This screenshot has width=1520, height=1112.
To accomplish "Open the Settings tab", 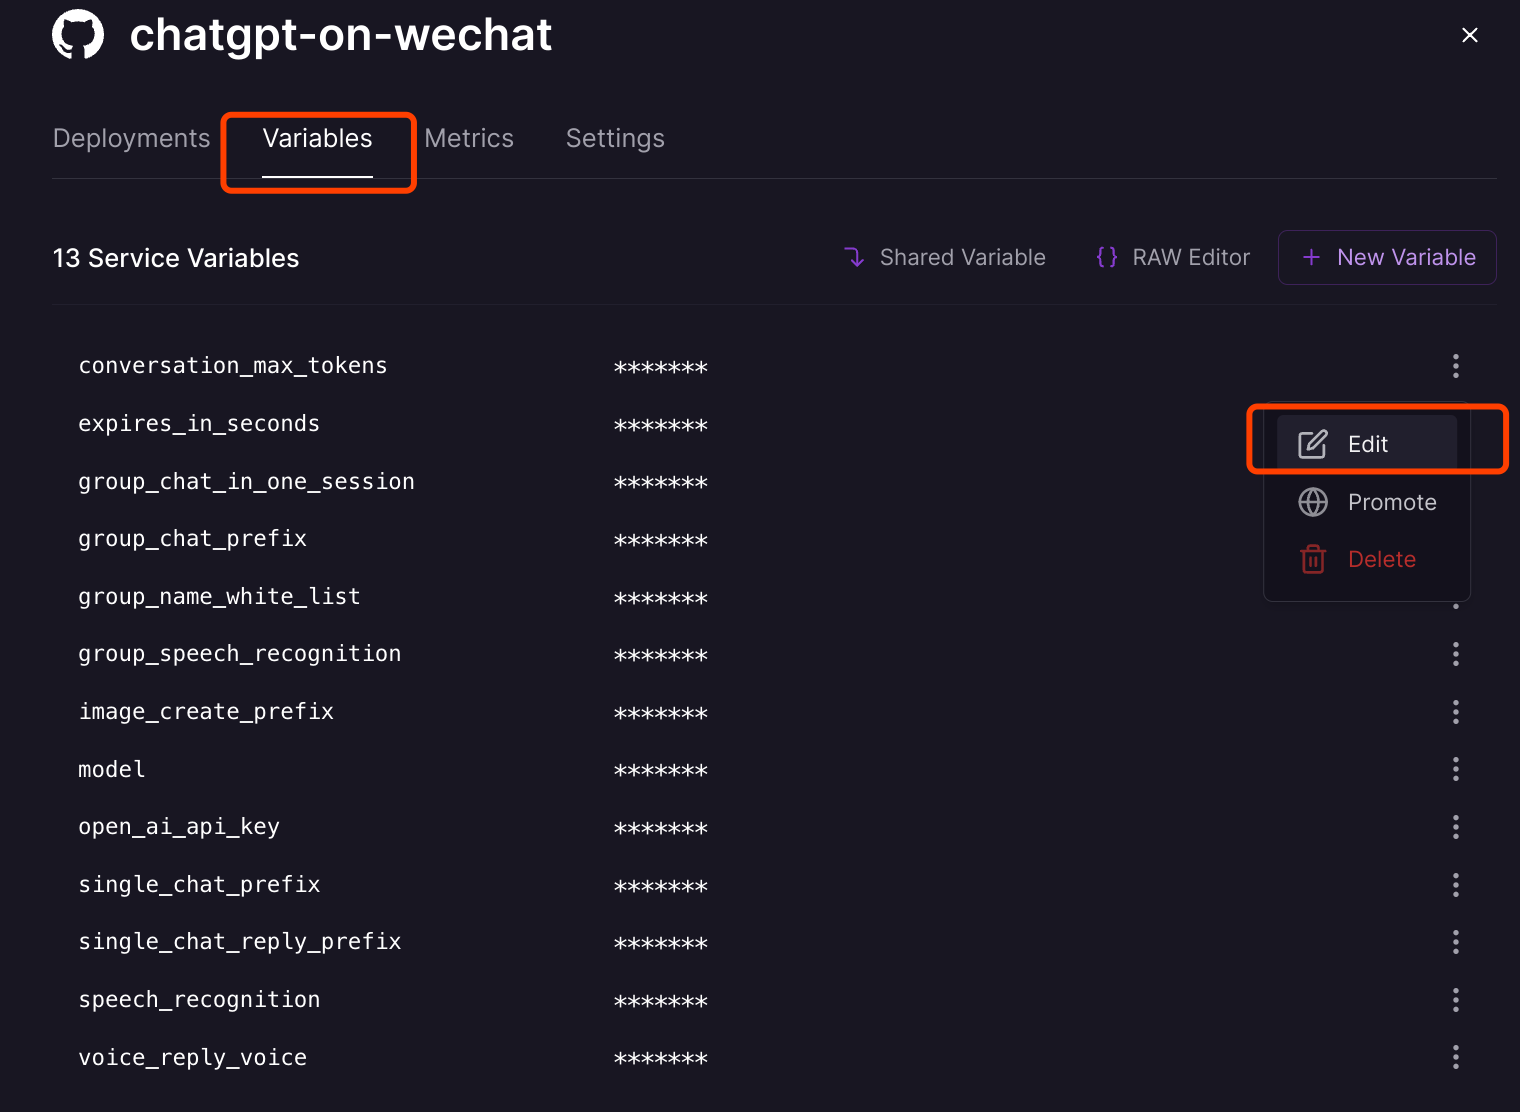I will 615,138.
